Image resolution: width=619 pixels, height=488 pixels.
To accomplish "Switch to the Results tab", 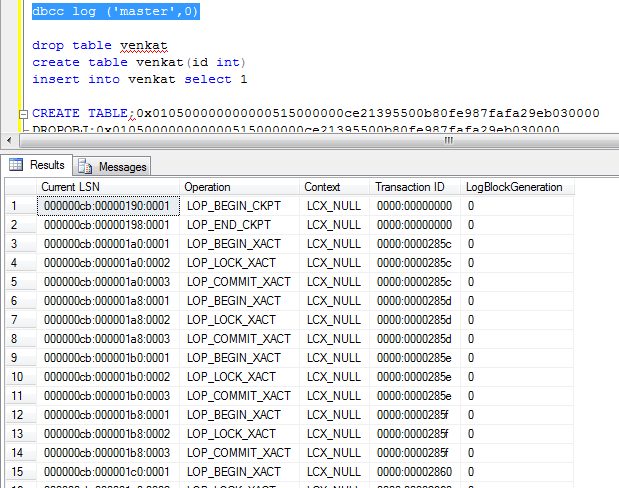I will 37,165.
